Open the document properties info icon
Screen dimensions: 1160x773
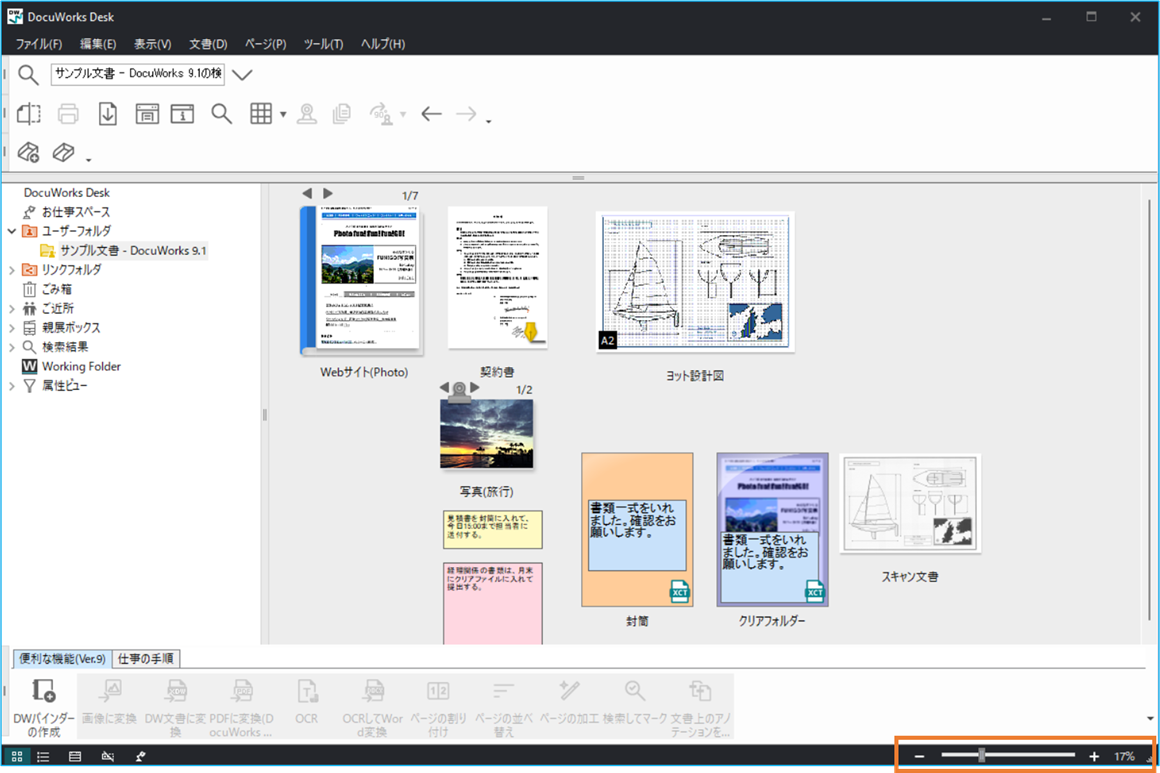click(182, 114)
